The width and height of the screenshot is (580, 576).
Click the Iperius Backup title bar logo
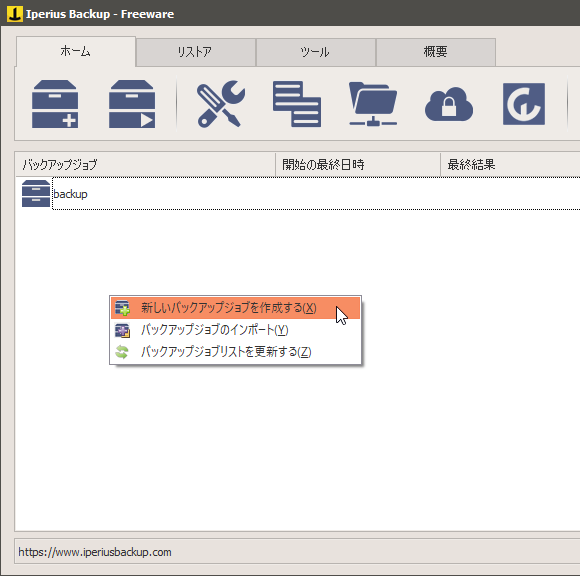coord(15,14)
